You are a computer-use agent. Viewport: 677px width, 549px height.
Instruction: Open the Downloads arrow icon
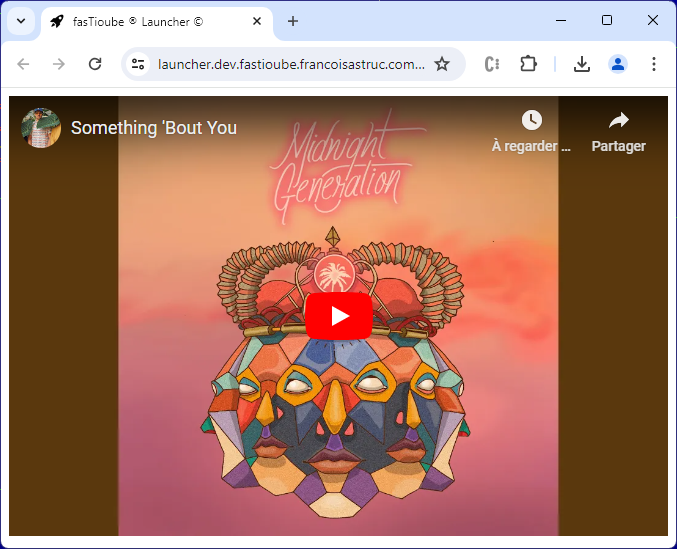pos(582,64)
